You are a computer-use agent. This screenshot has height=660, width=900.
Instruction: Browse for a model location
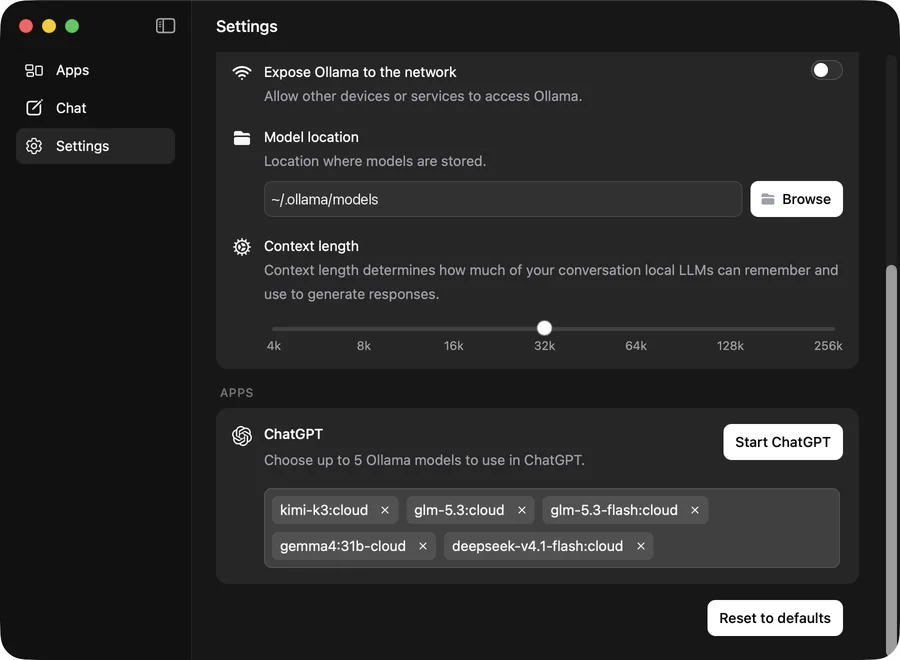click(796, 199)
